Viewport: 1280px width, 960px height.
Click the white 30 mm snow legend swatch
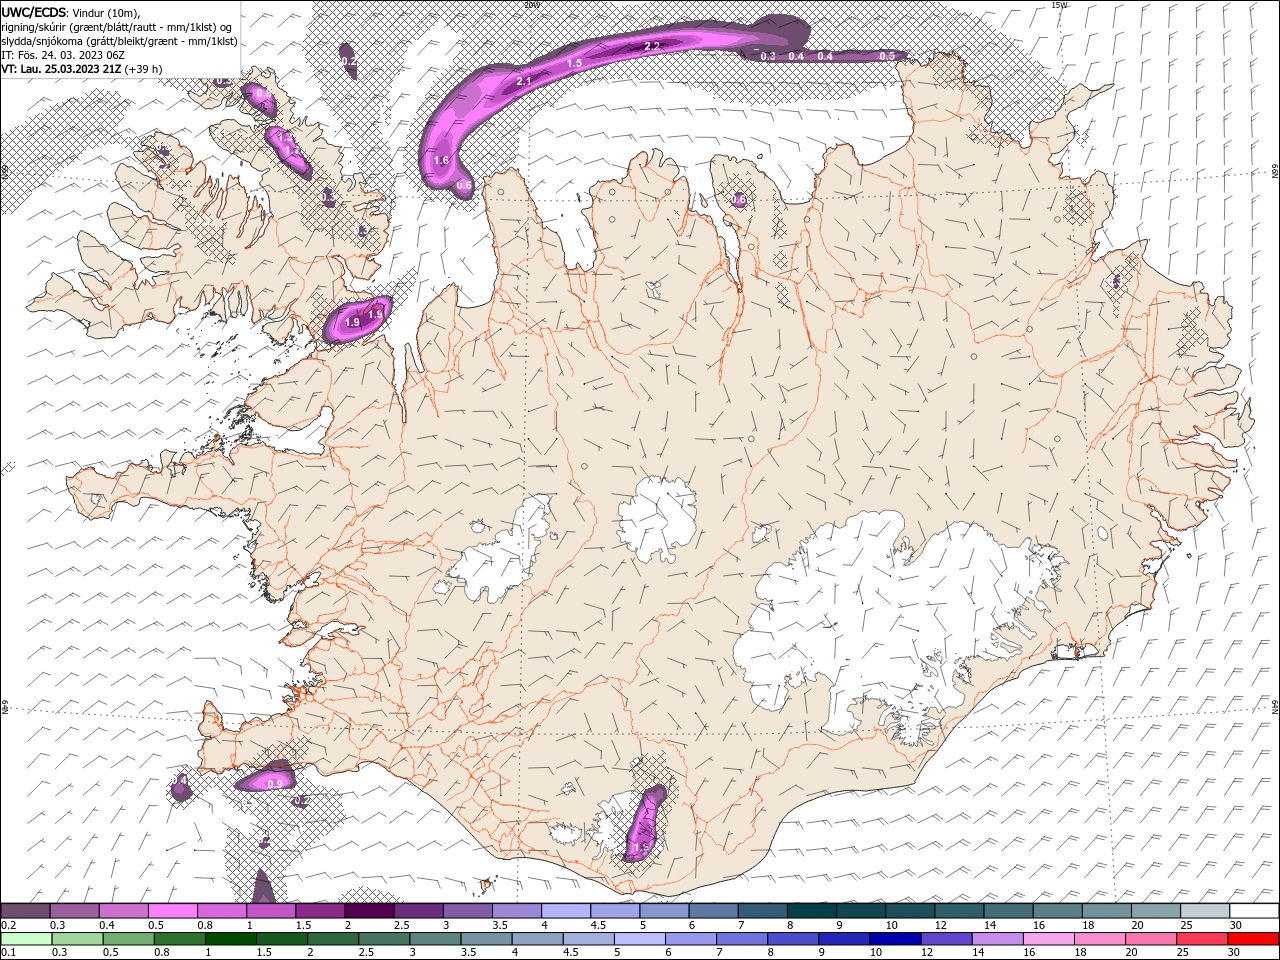(x=1254, y=911)
